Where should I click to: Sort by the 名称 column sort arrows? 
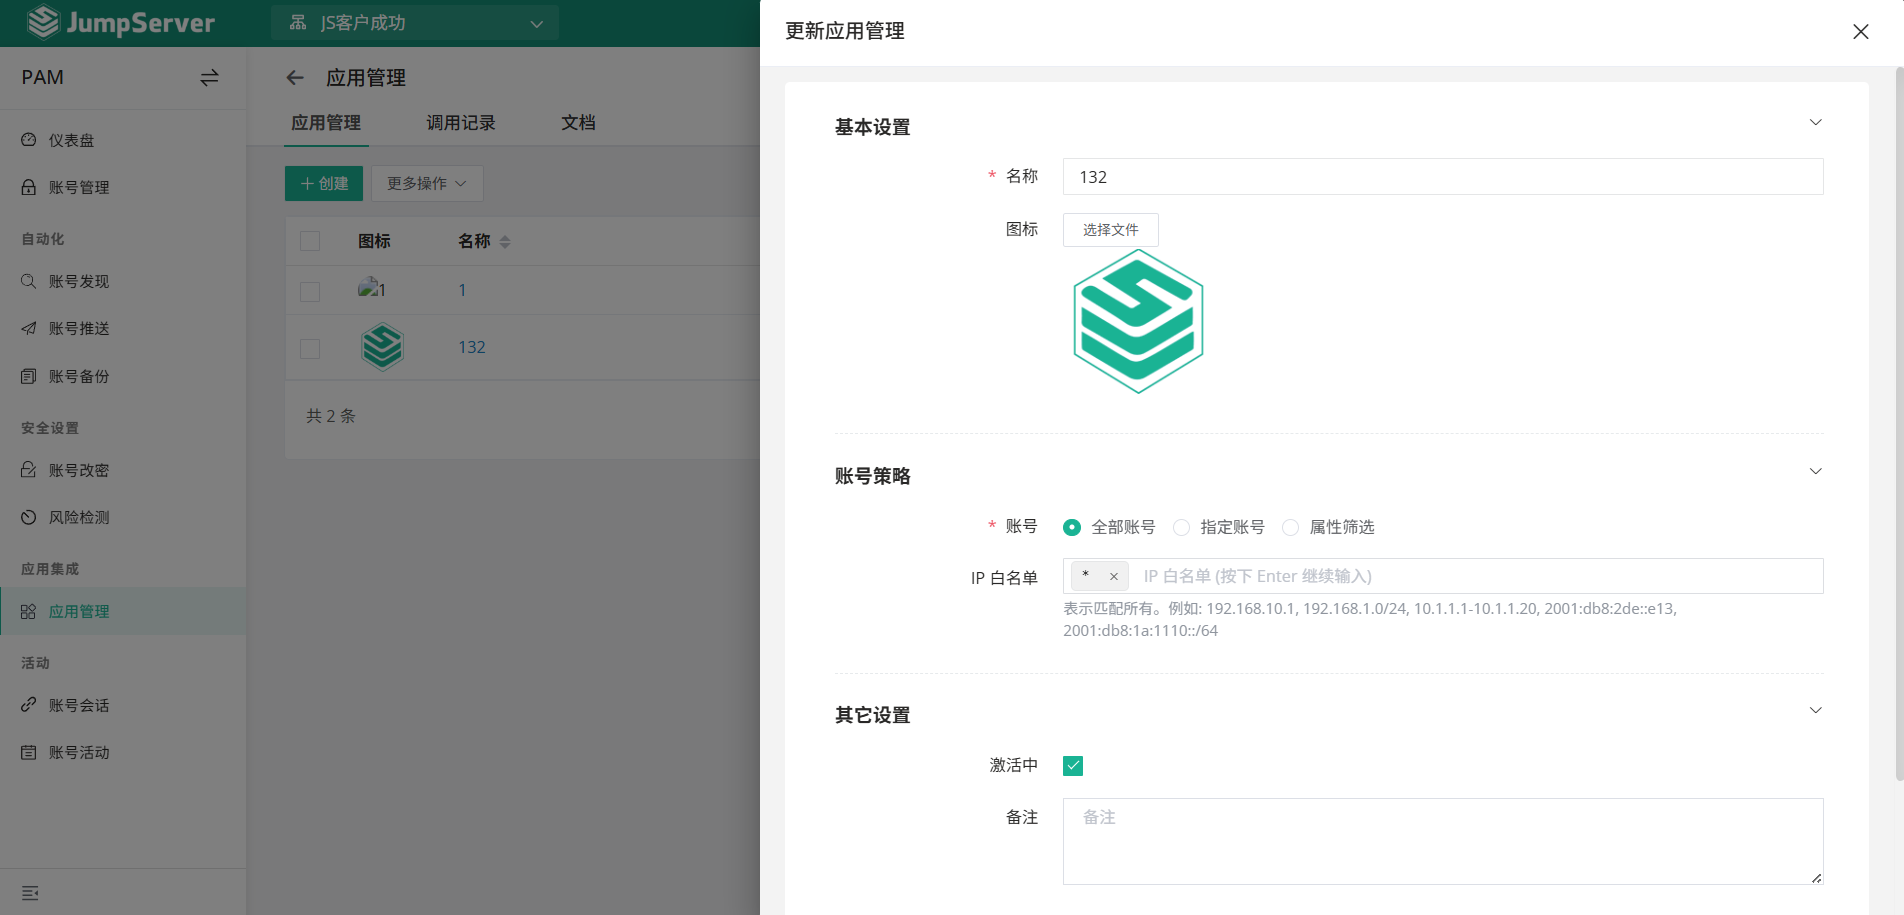505,241
